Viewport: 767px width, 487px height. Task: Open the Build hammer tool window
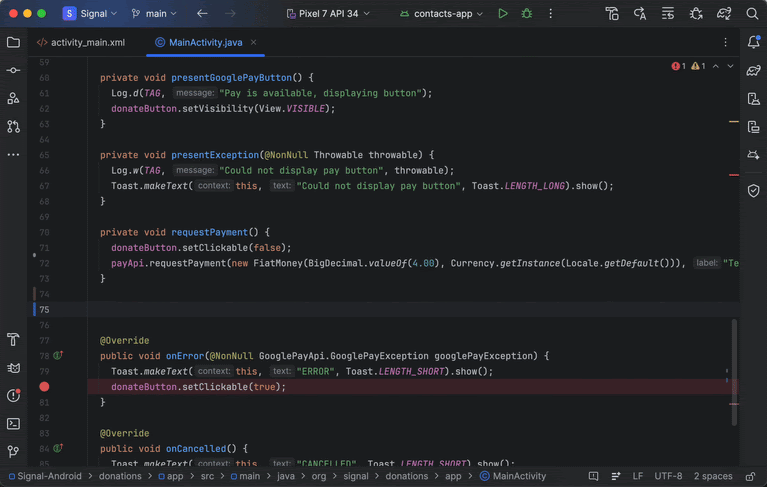(13, 340)
